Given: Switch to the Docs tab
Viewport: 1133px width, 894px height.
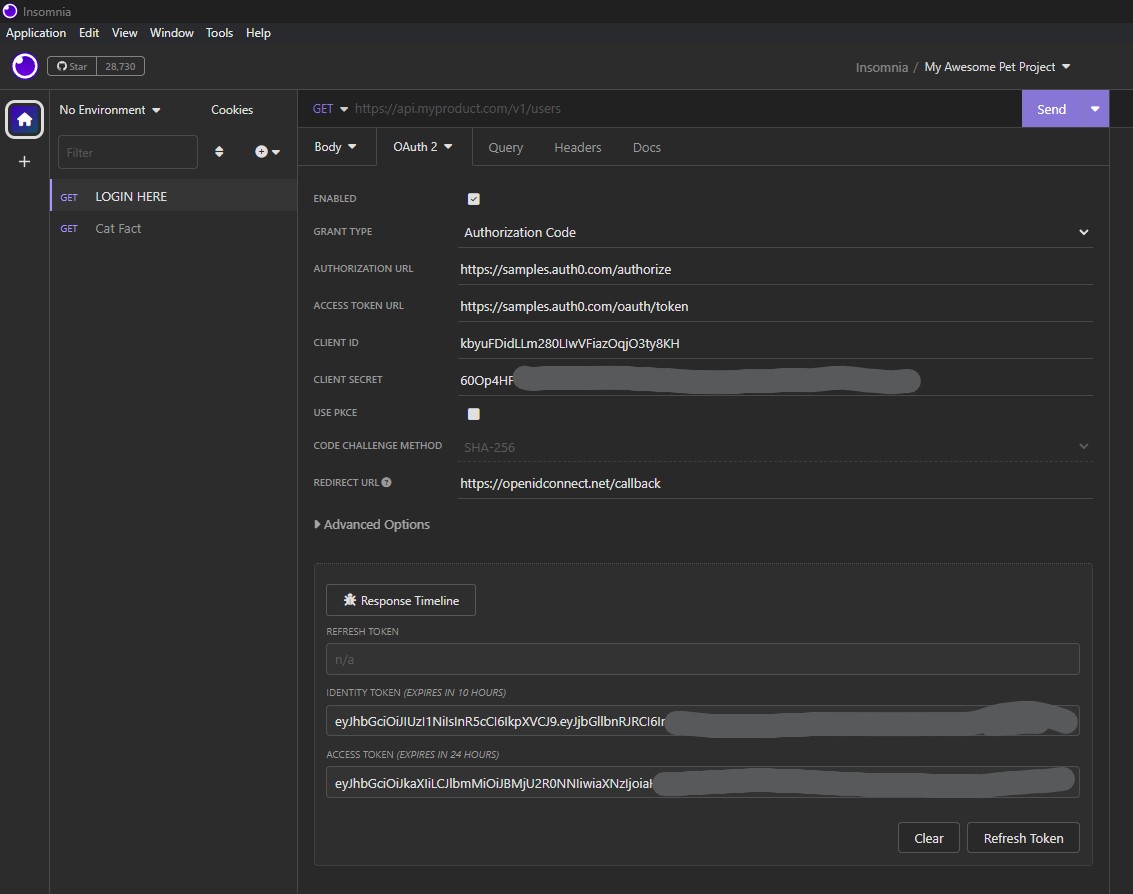Looking at the screenshot, I should (647, 147).
